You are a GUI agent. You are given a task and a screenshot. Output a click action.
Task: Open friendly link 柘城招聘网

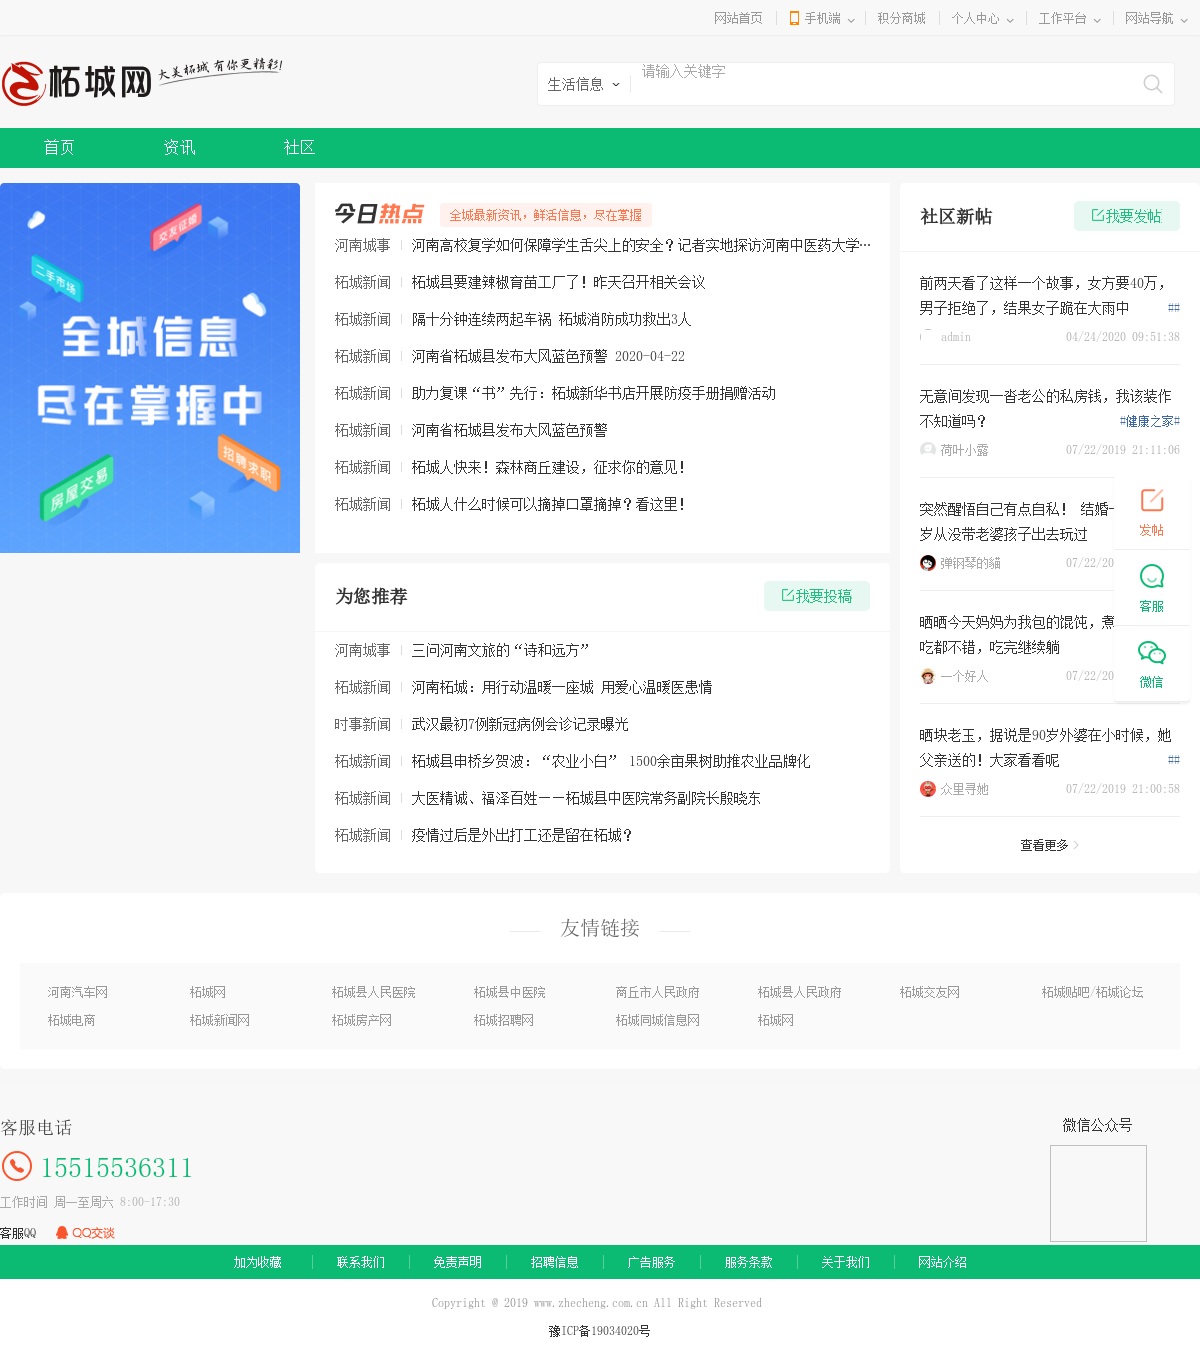(503, 1020)
